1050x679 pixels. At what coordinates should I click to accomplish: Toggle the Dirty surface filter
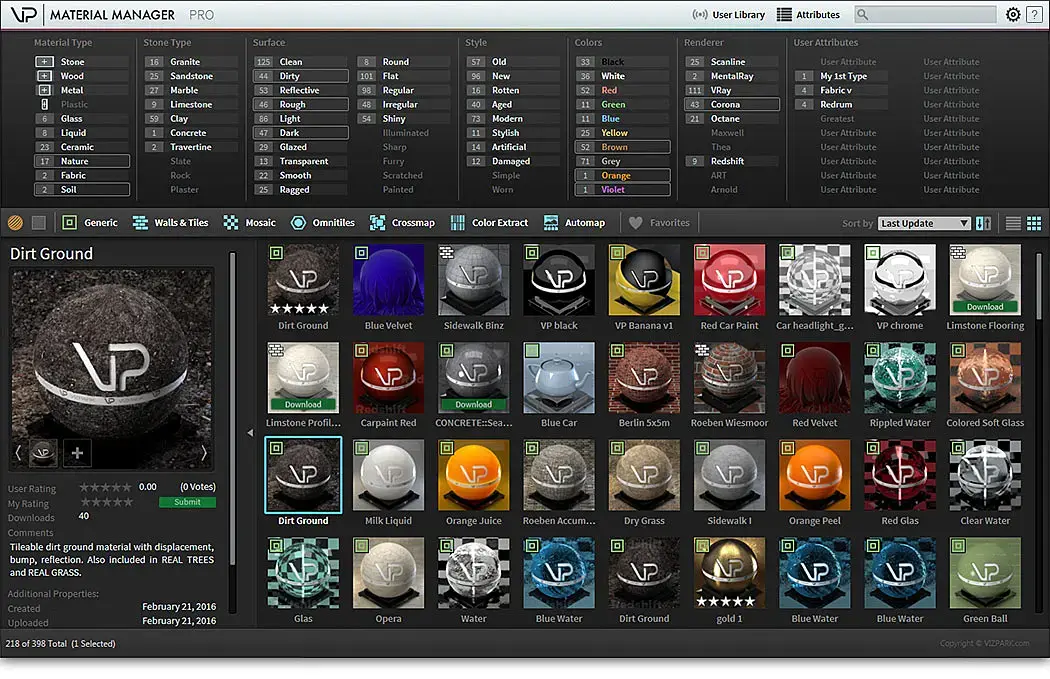(301, 76)
